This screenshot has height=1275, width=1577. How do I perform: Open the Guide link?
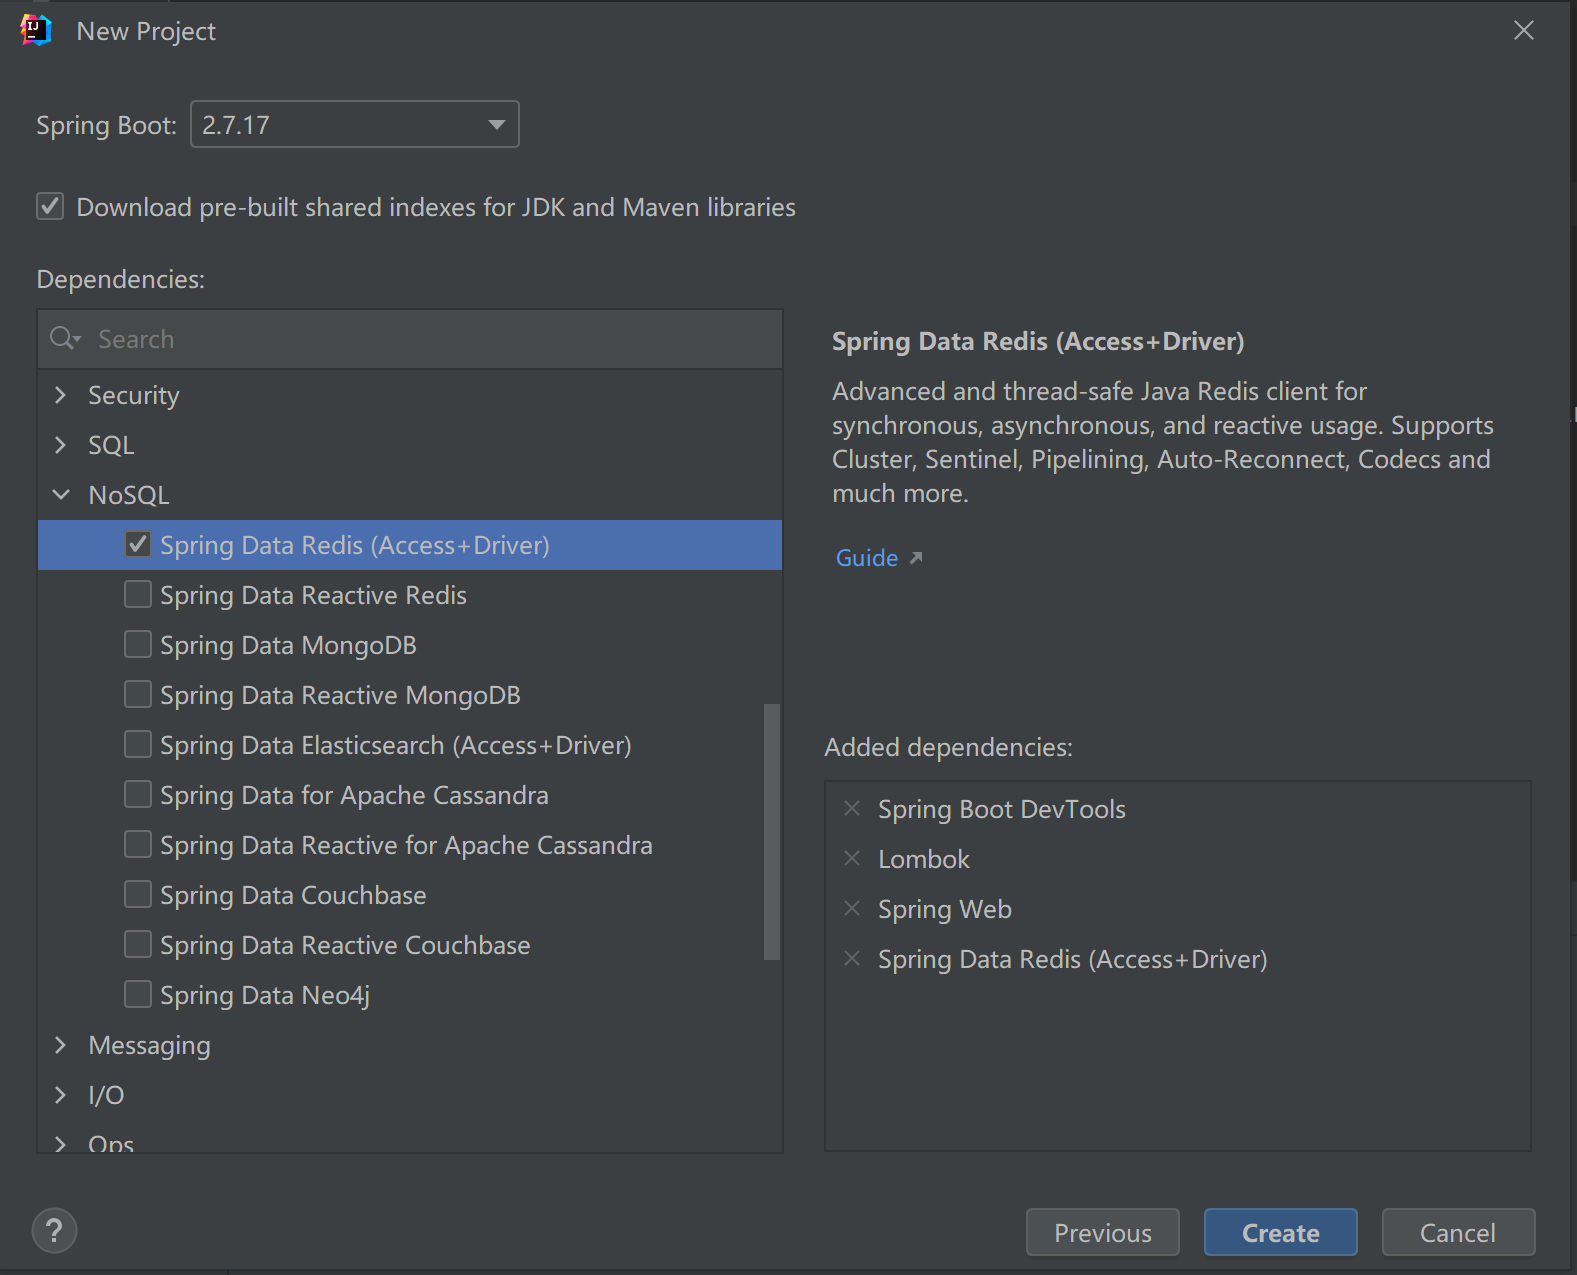pos(867,558)
